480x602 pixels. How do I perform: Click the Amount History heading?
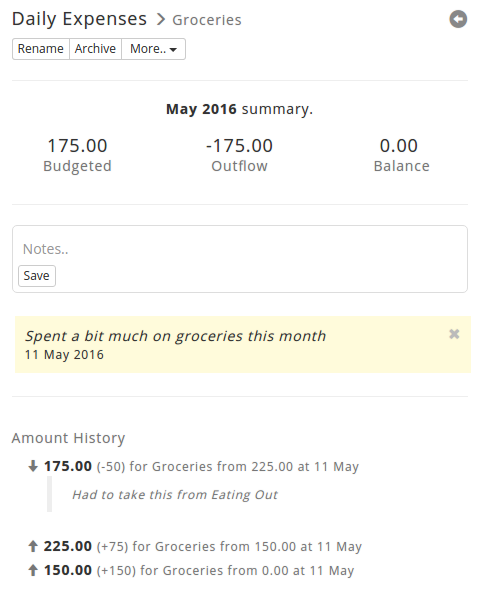[68, 438]
